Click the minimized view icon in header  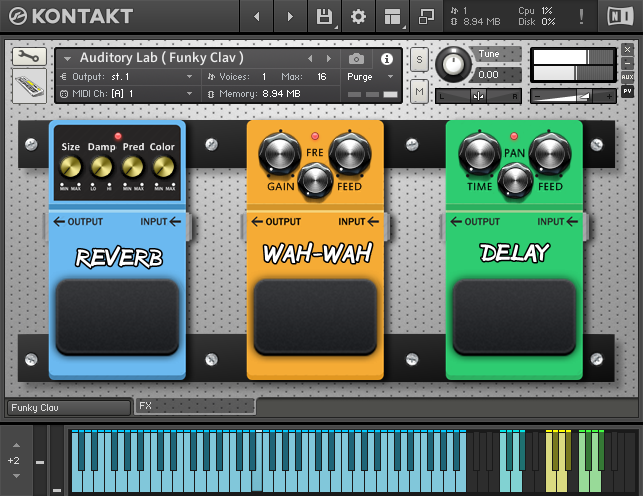(x=426, y=16)
